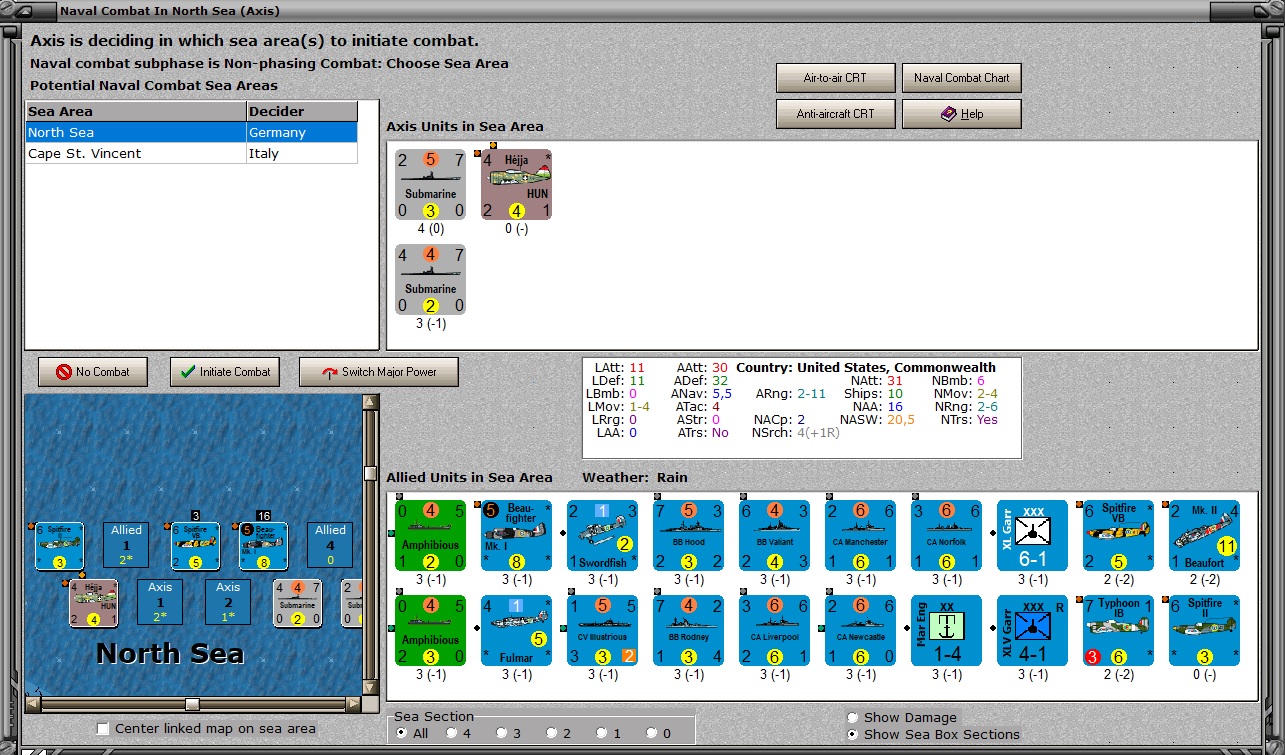Pick the Mk. II Beaufort bomber
Viewport: 1285px width, 755px height.
1204,535
